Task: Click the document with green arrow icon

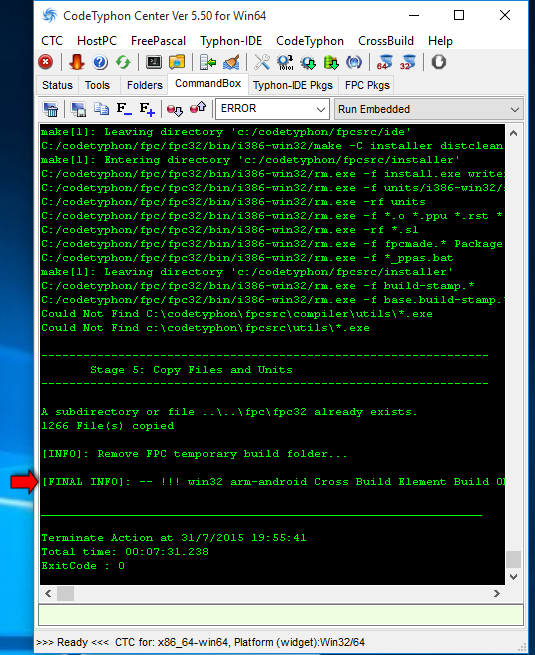Action: pyautogui.click(x=208, y=62)
